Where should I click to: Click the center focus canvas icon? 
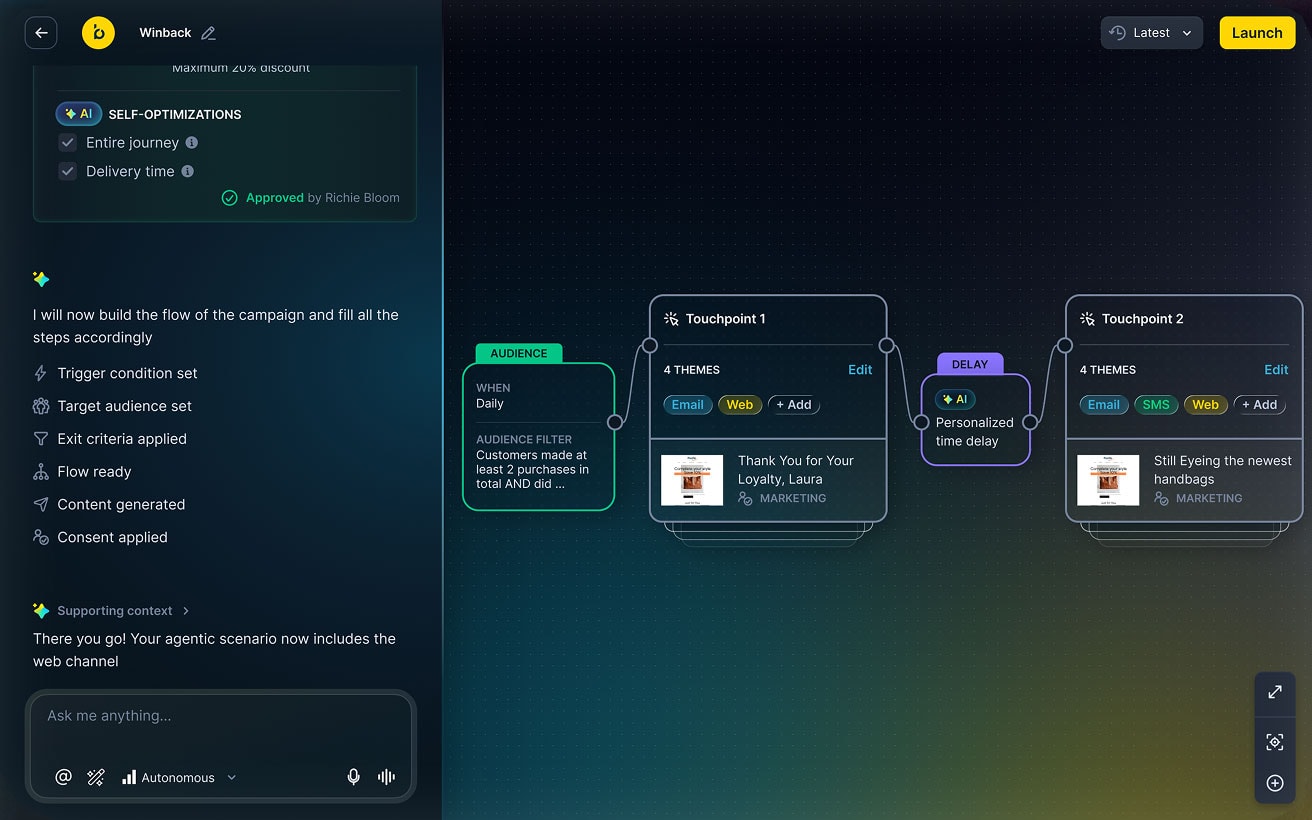click(1275, 742)
